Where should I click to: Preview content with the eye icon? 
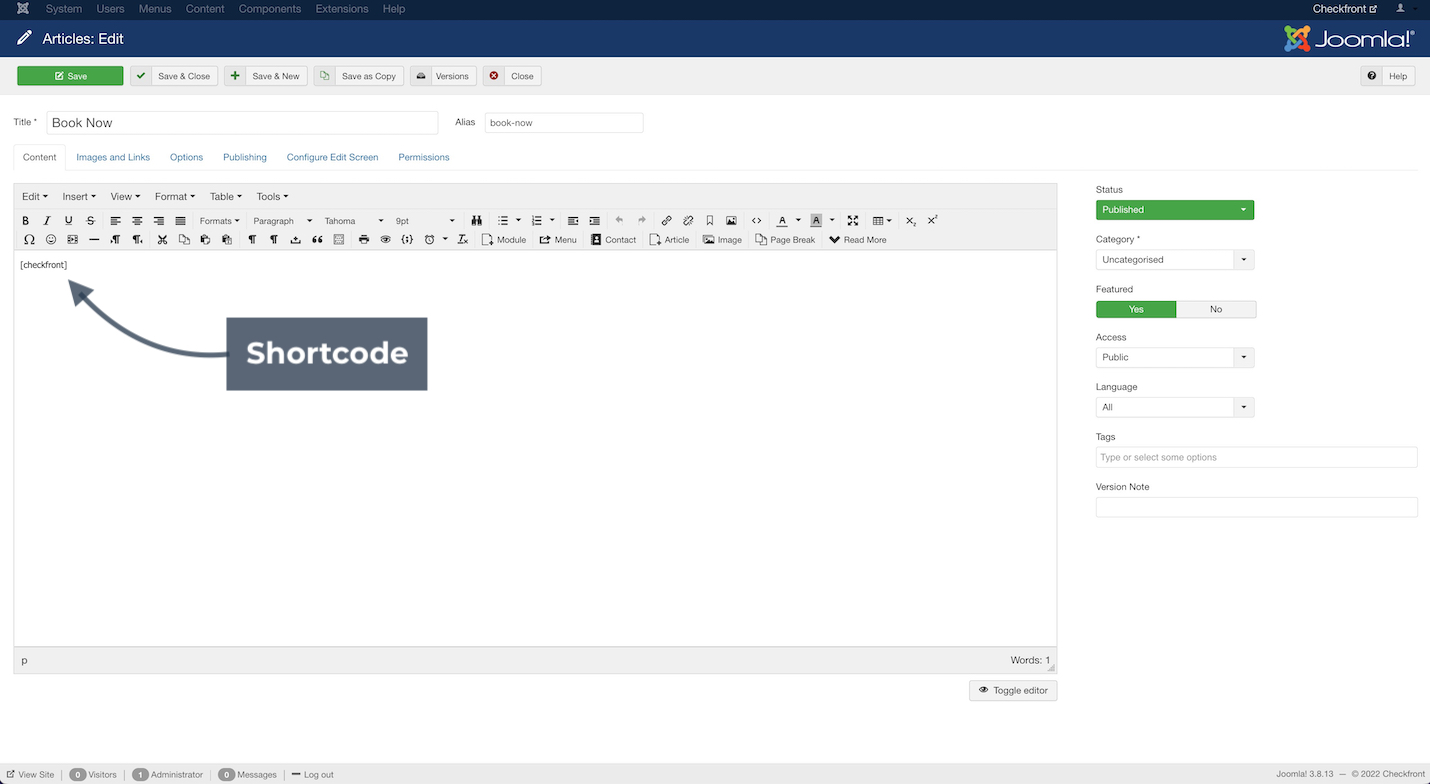tap(386, 240)
